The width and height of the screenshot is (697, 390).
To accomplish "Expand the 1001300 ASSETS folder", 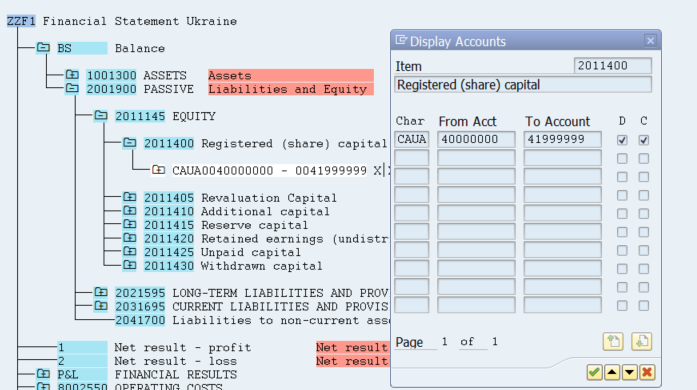I will pyautogui.click(x=72, y=74).
